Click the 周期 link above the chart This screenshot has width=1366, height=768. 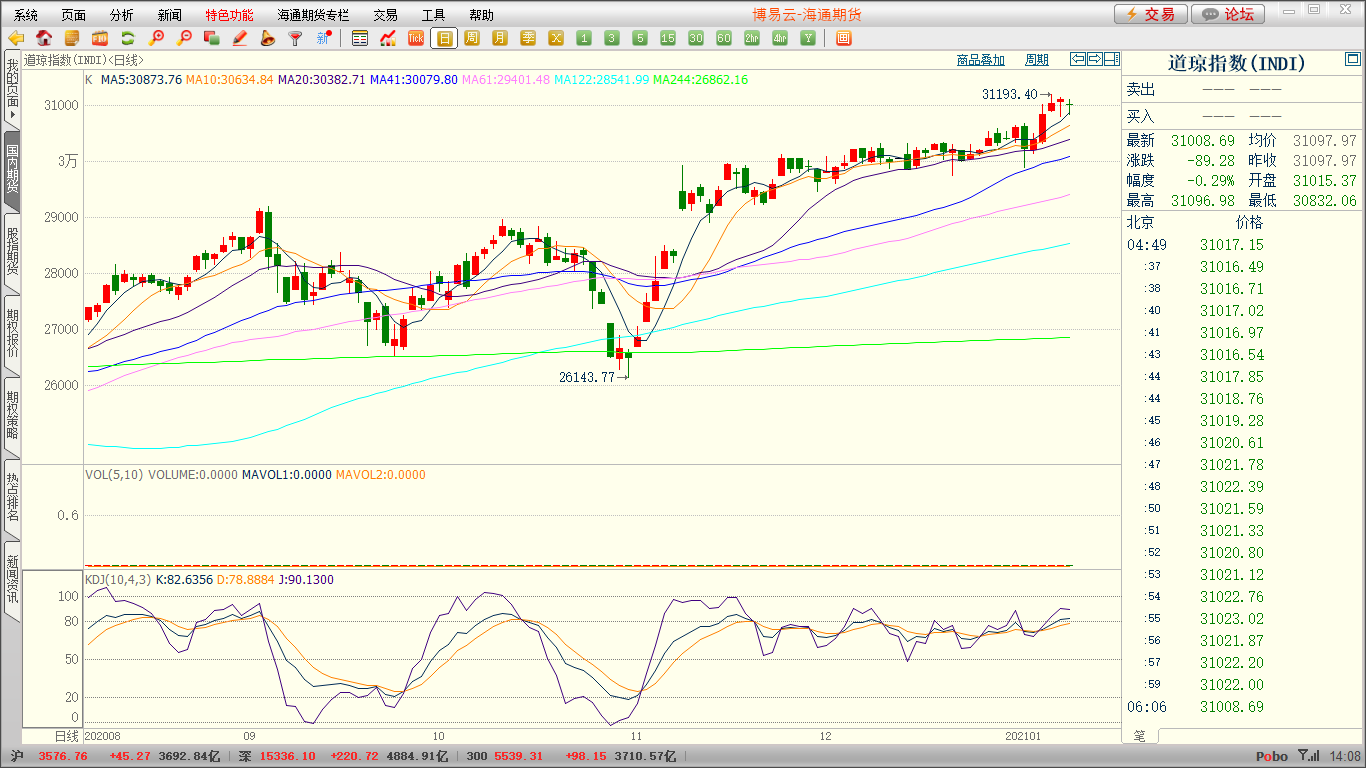point(1037,60)
